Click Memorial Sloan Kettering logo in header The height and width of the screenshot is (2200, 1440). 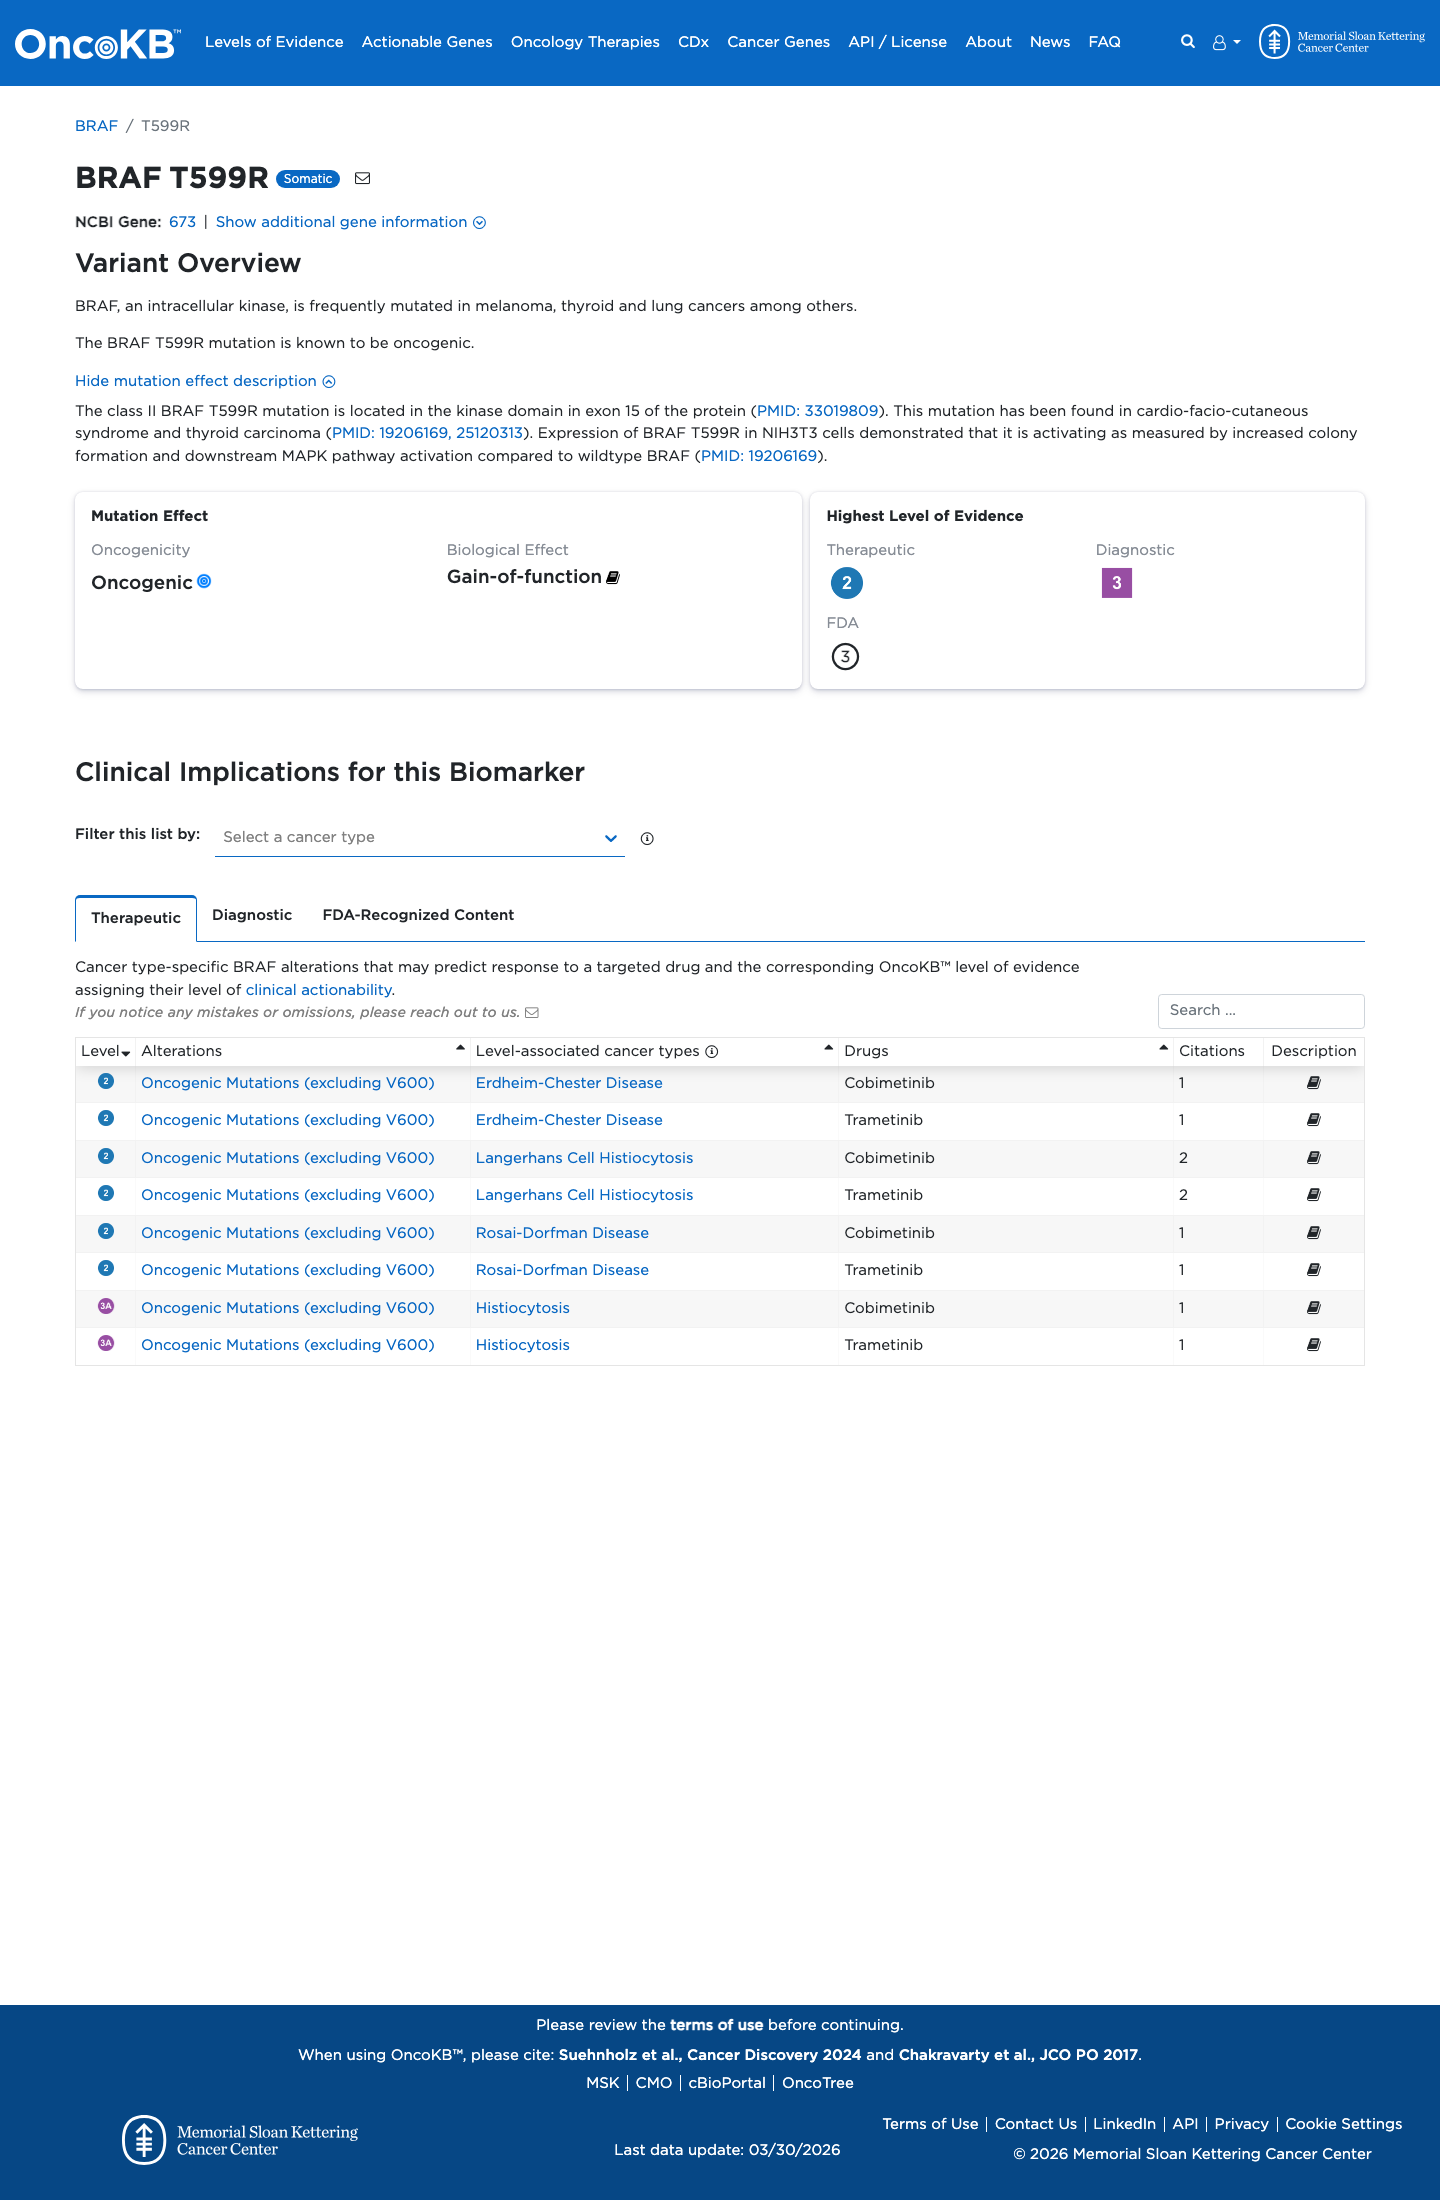coord(1341,42)
